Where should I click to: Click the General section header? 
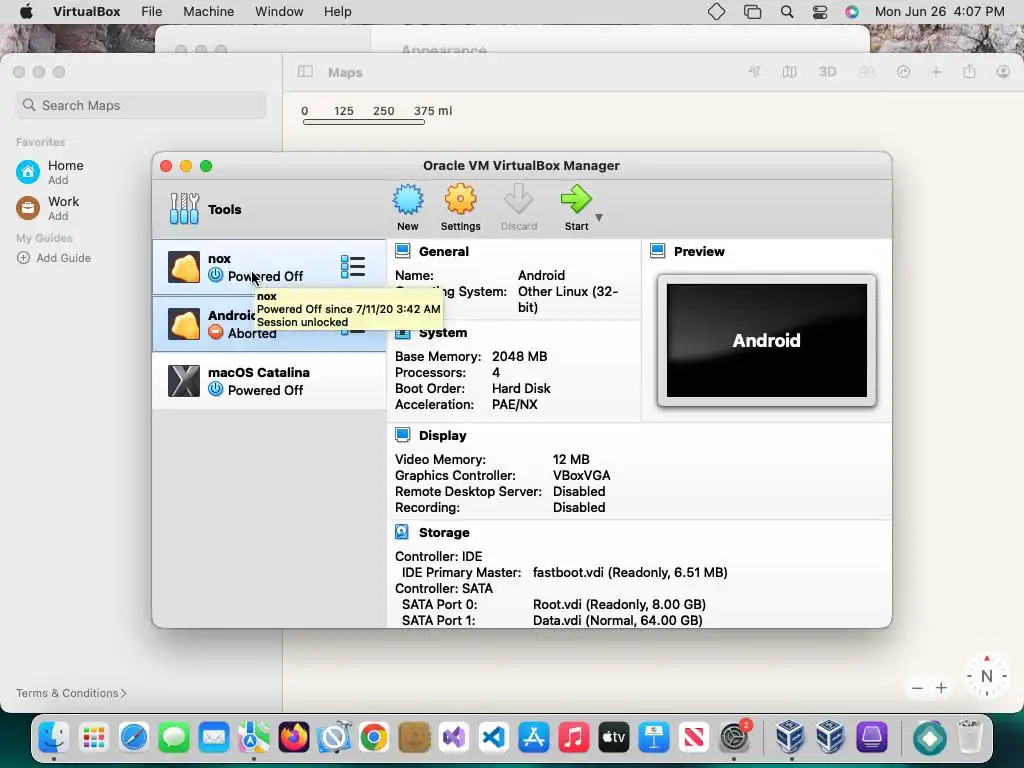tap(443, 251)
